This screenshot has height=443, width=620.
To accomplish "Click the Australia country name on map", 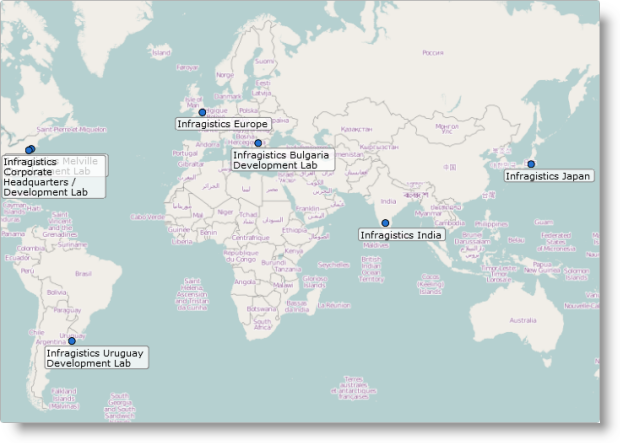I will 523,320.
